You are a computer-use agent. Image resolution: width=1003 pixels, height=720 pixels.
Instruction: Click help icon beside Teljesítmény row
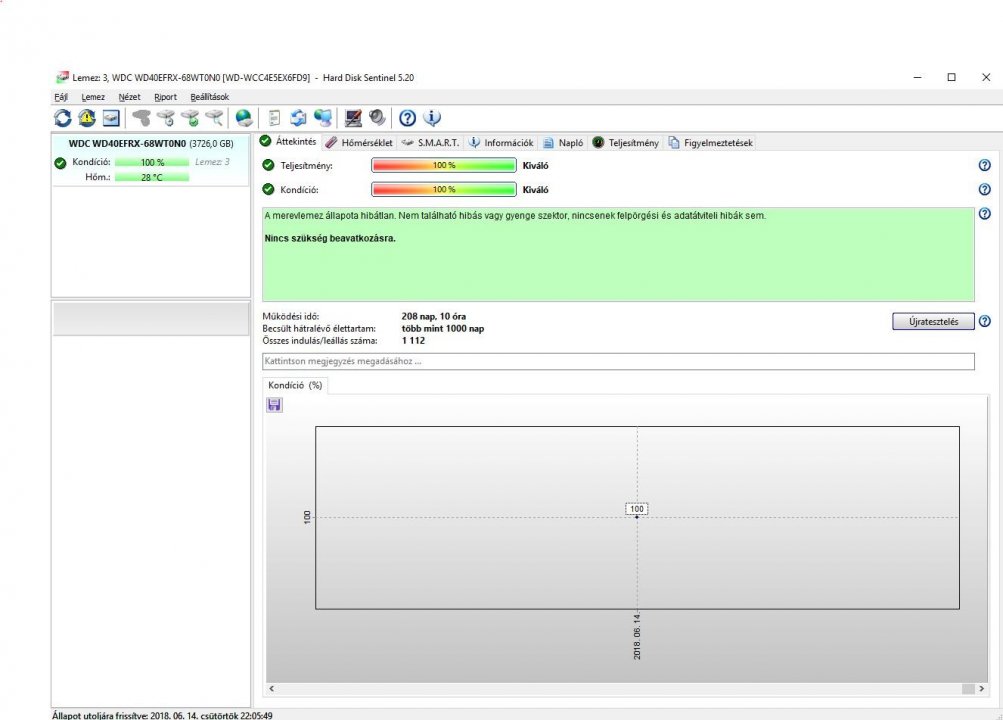coord(984,165)
